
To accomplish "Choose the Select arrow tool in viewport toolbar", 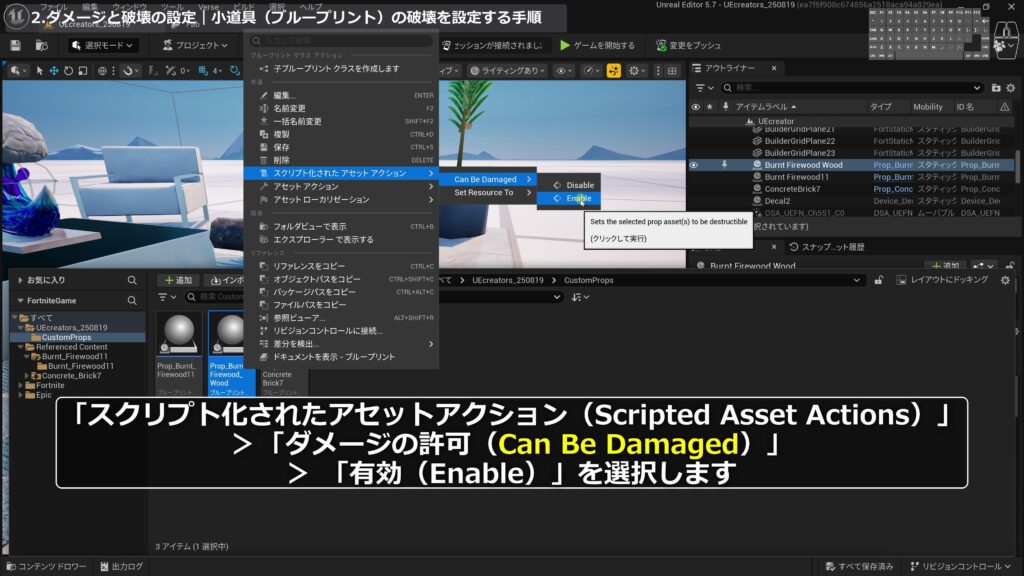I will click(x=40, y=71).
